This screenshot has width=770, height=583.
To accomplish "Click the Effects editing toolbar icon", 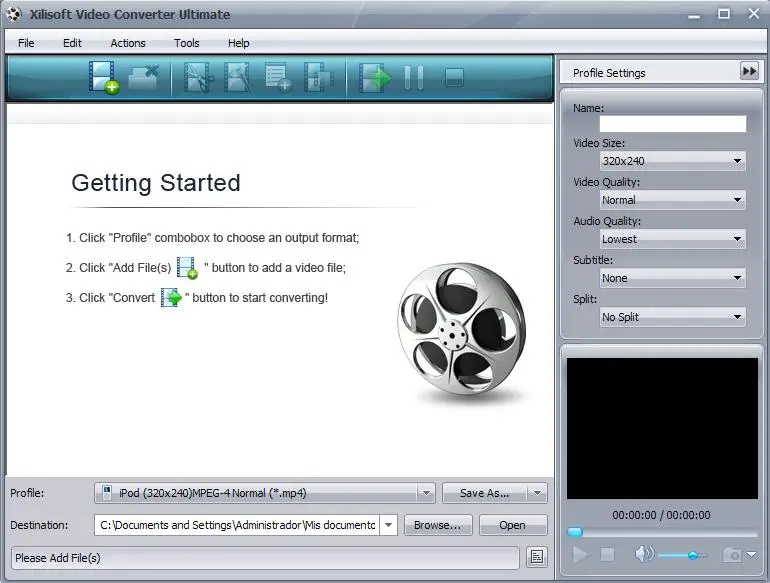I will [237, 77].
